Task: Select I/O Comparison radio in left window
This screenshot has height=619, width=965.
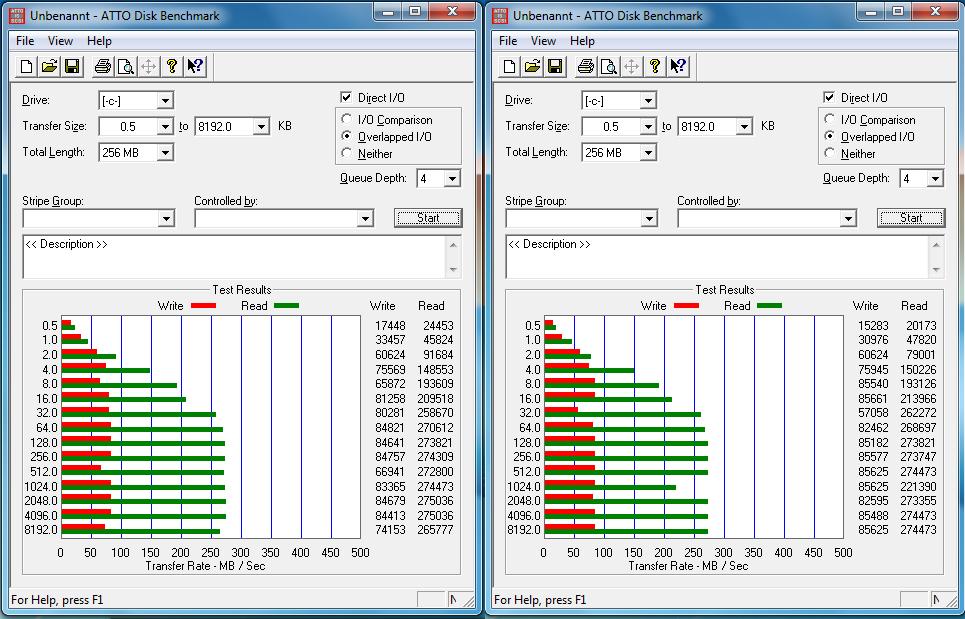Action: [347, 120]
